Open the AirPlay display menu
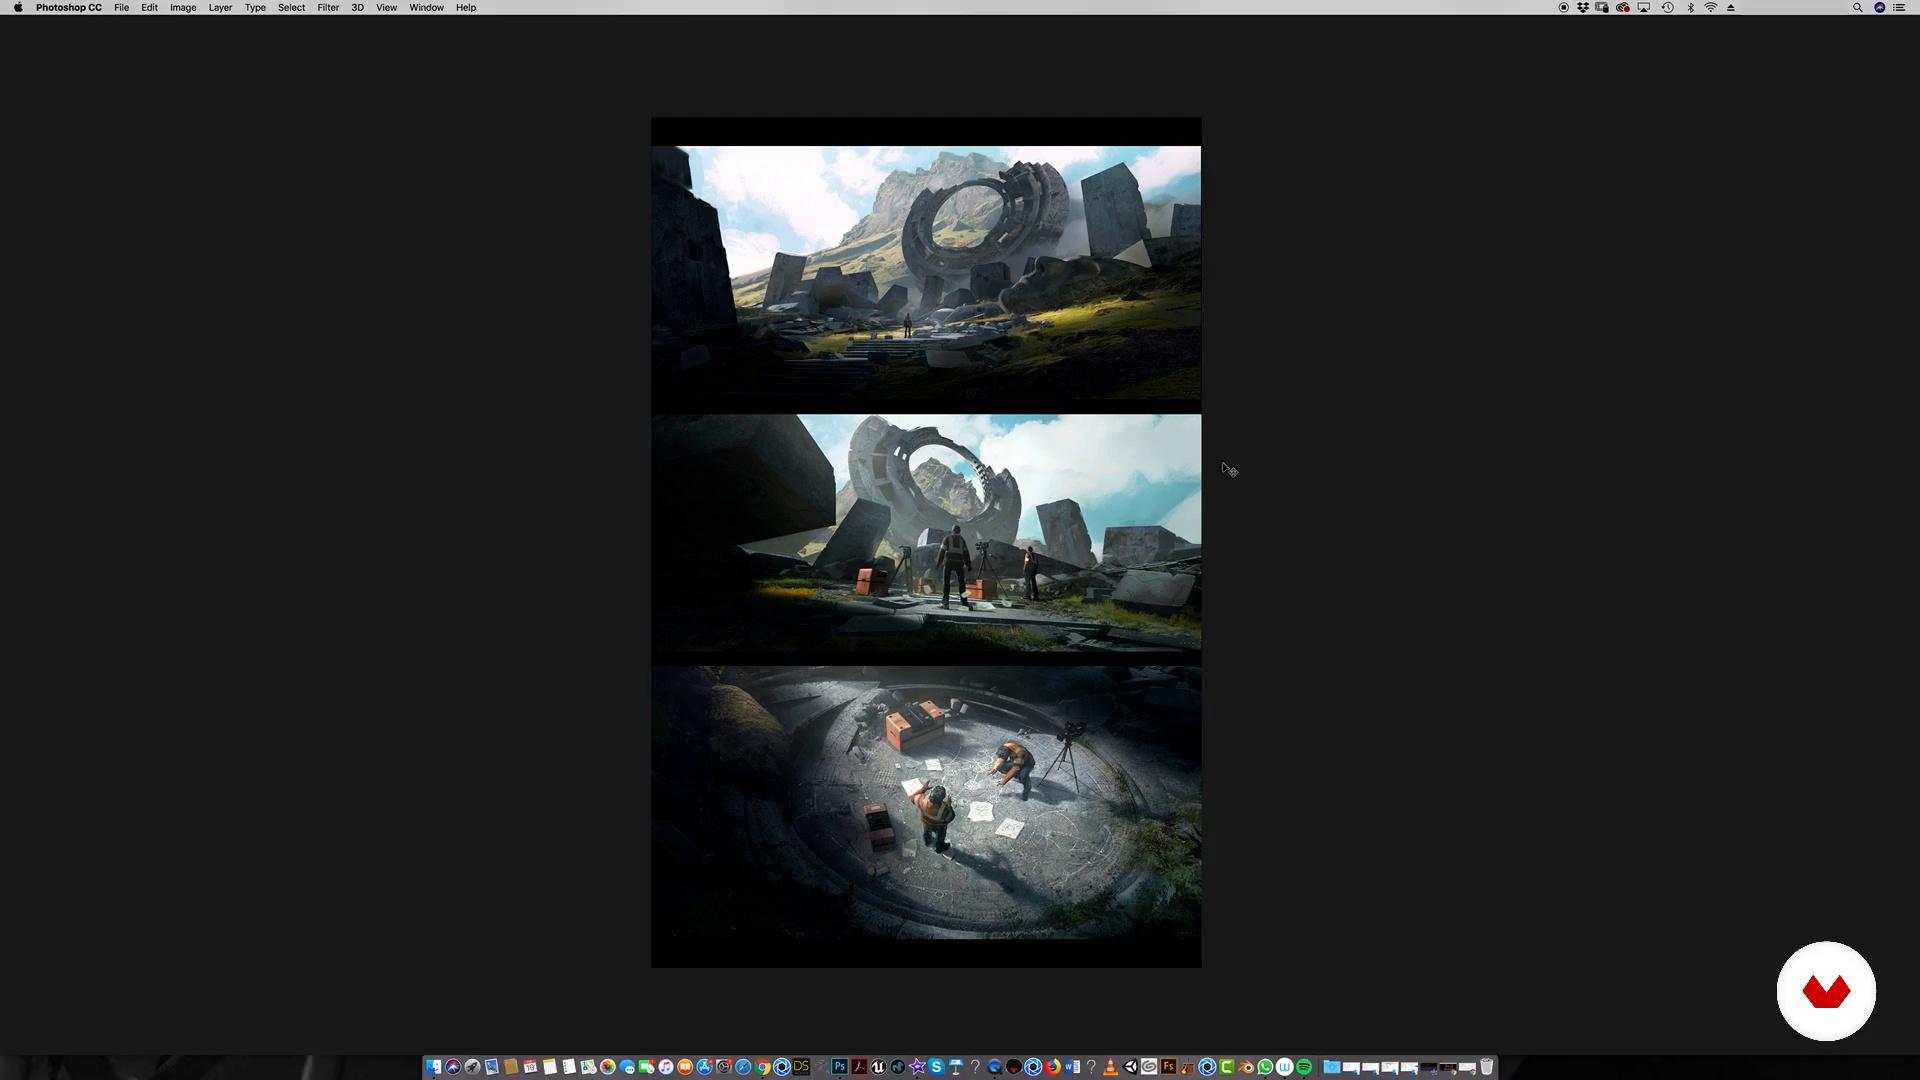Viewport: 1920px width, 1080px height. (x=1644, y=7)
